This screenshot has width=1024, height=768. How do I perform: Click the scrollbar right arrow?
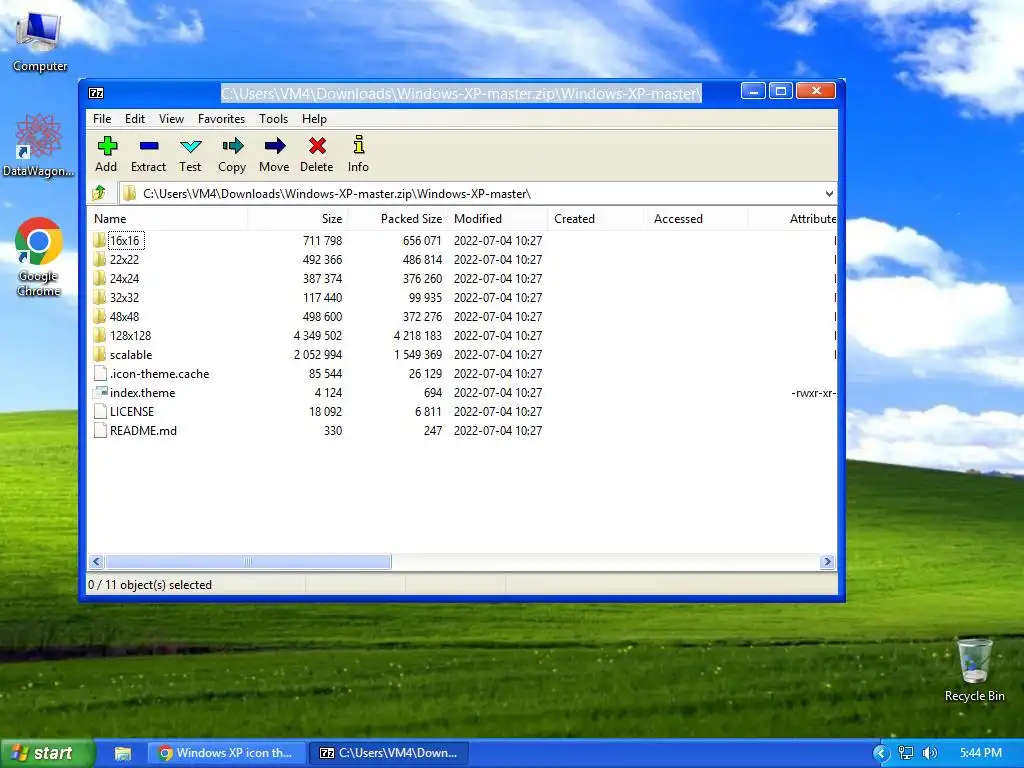coord(827,562)
